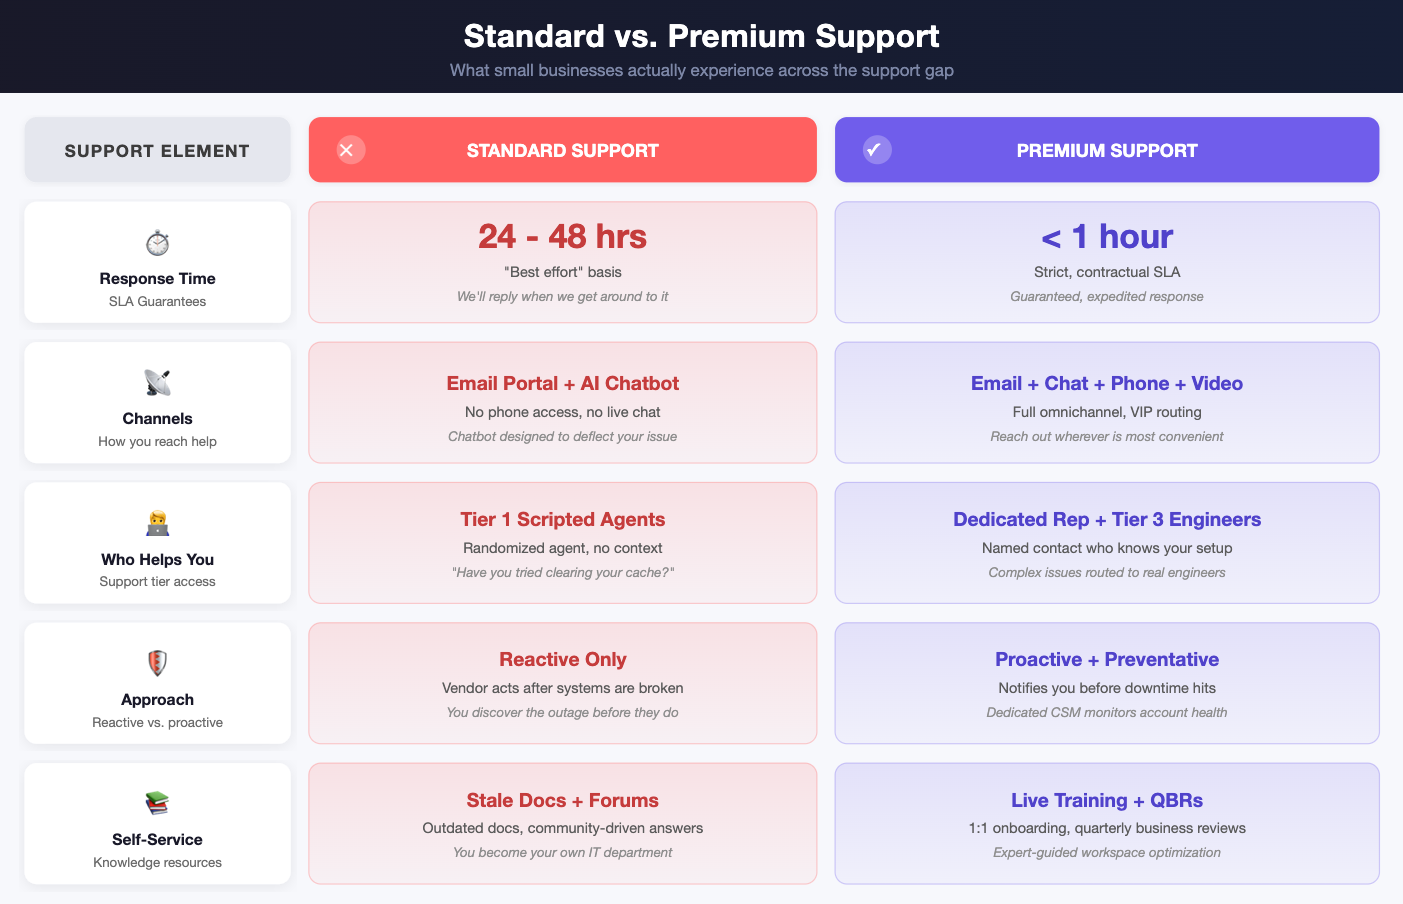The height and width of the screenshot is (904, 1403).
Task: Click the < 1 hour premium card
Action: point(1107,262)
